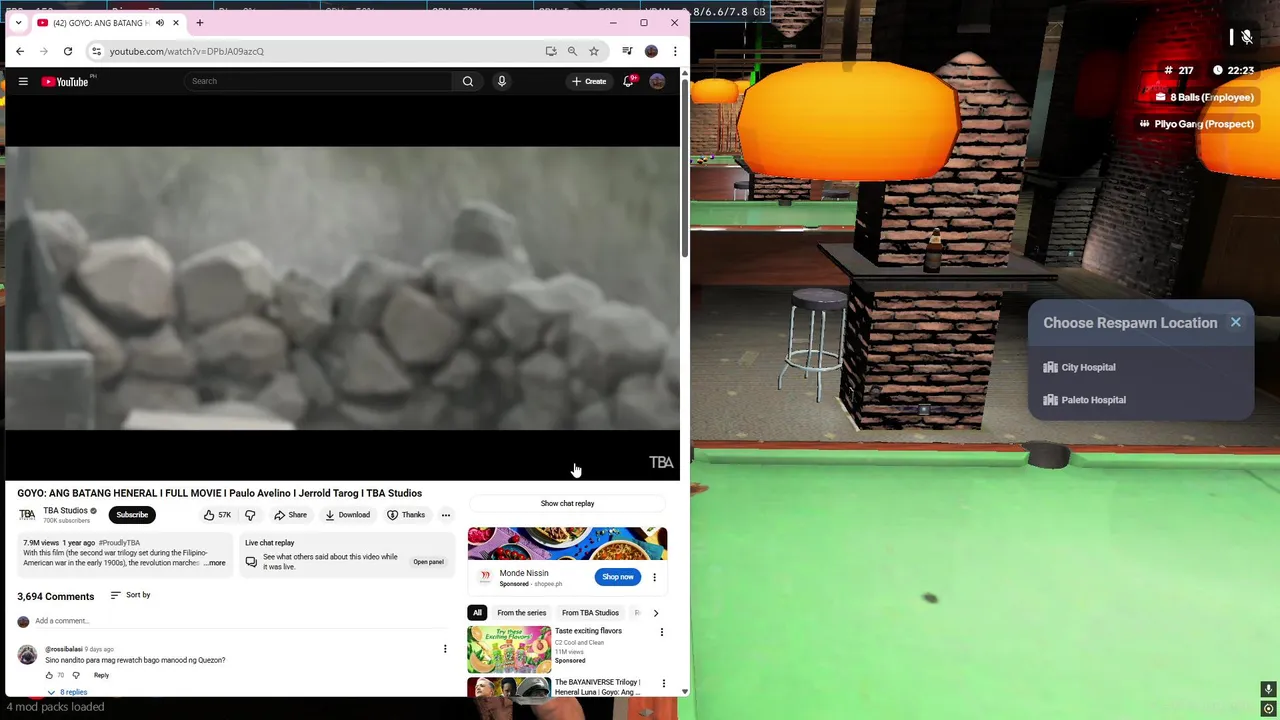Open the live chat replay panel
This screenshot has height=720, width=1280.
(428, 562)
